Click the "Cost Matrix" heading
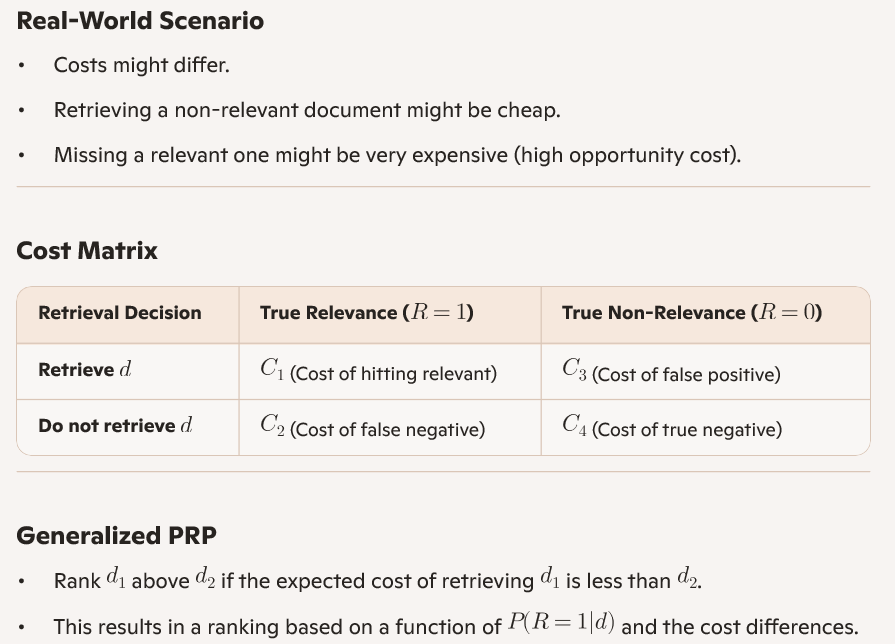 87,250
